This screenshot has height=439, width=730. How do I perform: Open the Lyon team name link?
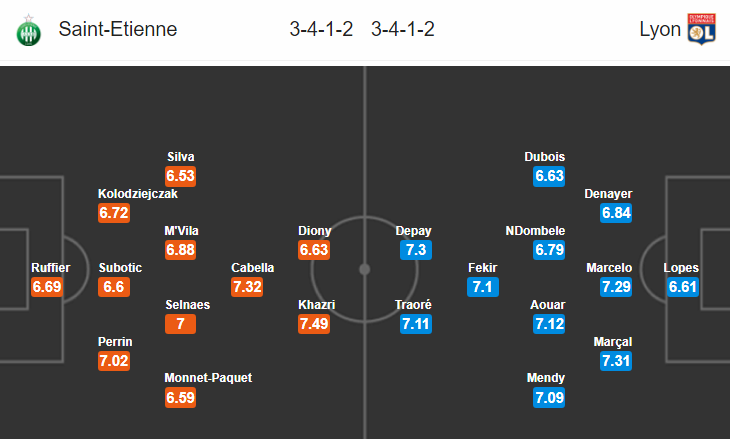pyautogui.click(x=660, y=29)
